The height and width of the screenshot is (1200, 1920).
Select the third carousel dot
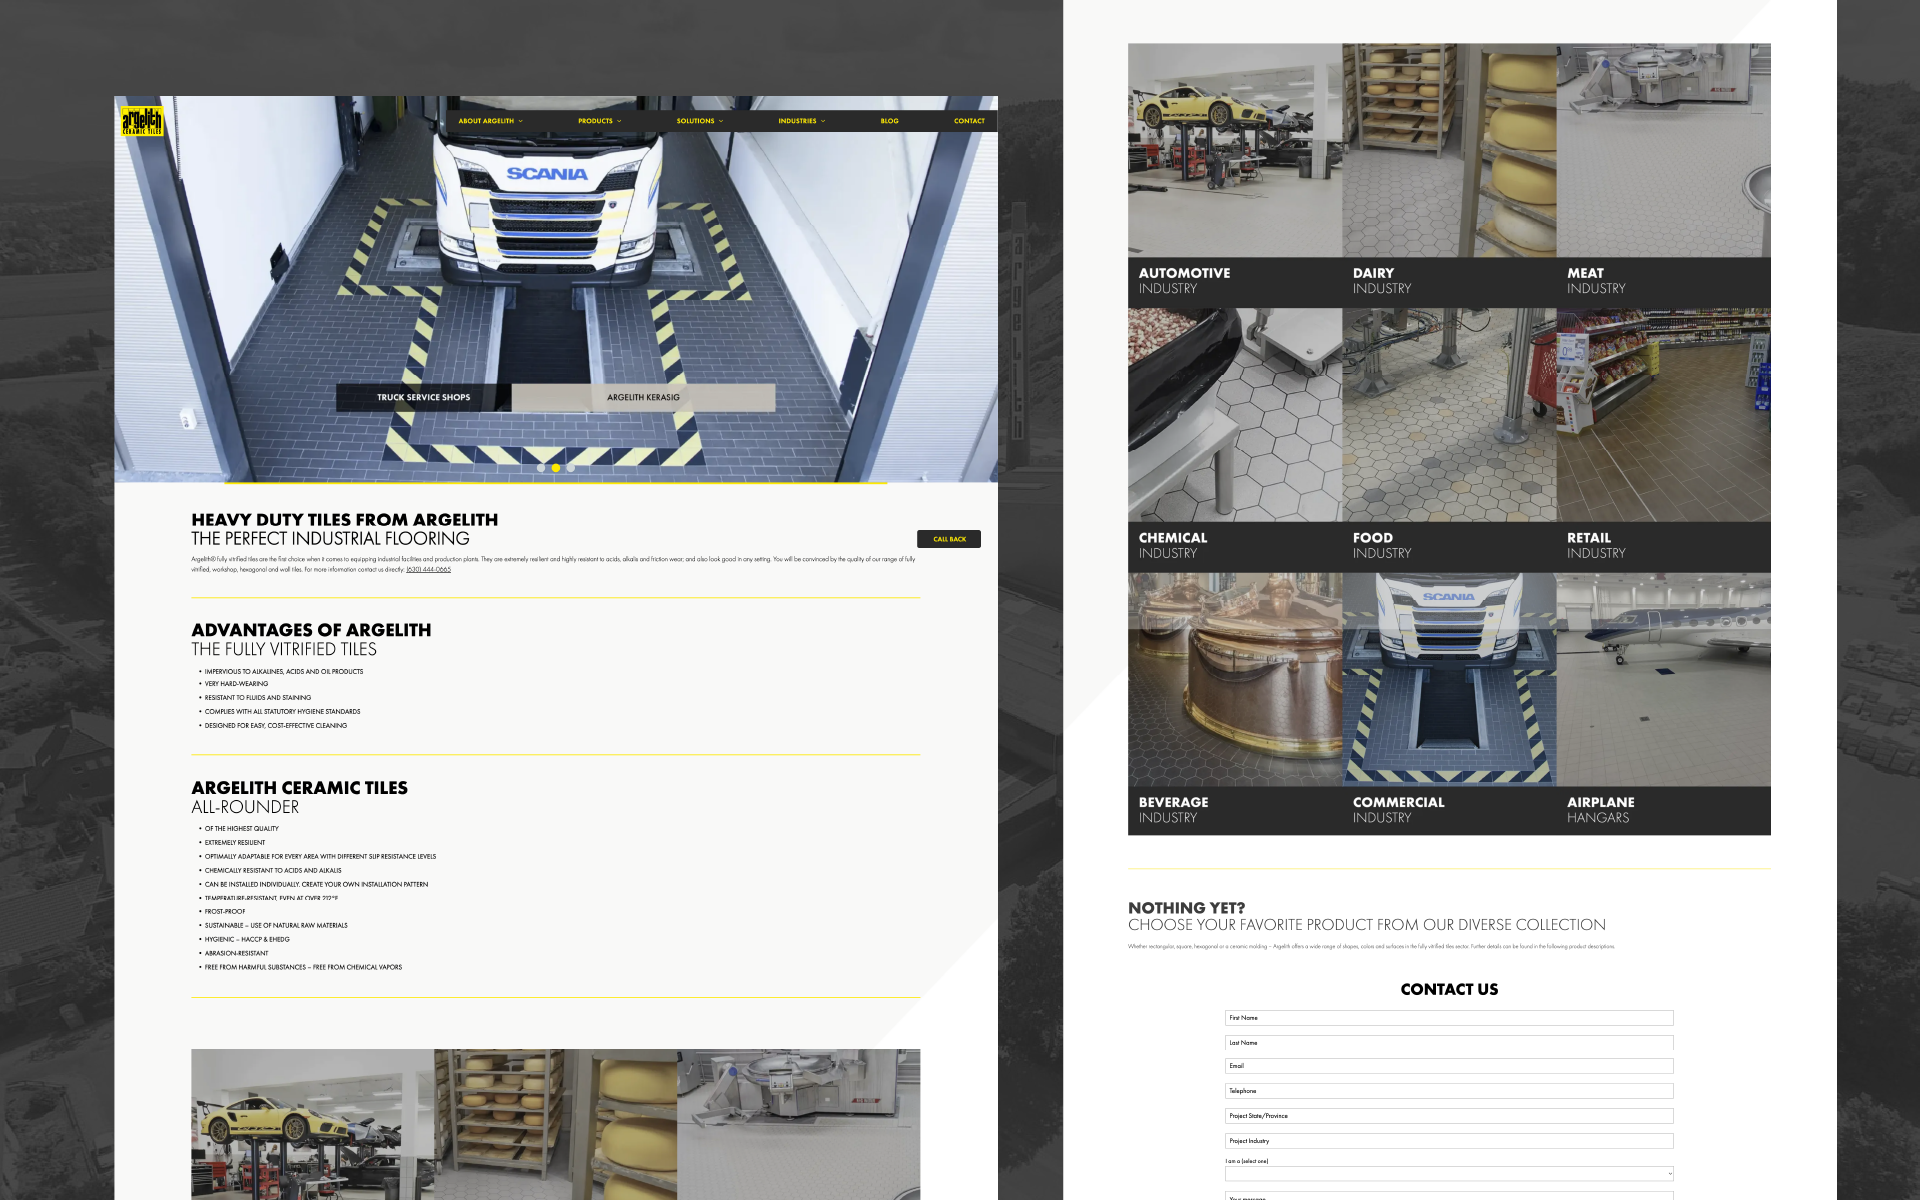(x=571, y=468)
